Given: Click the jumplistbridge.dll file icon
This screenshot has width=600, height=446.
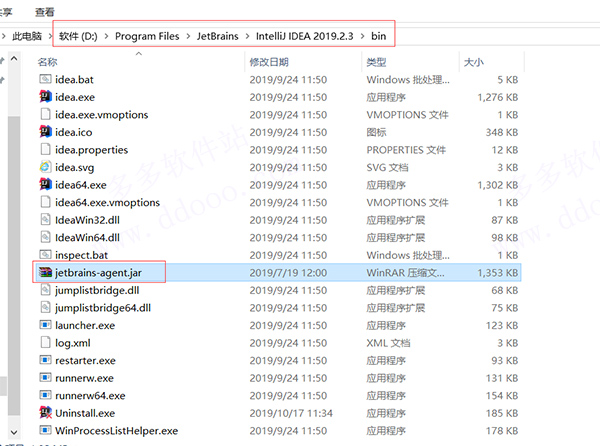Looking at the screenshot, I should pyautogui.click(x=45, y=290).
